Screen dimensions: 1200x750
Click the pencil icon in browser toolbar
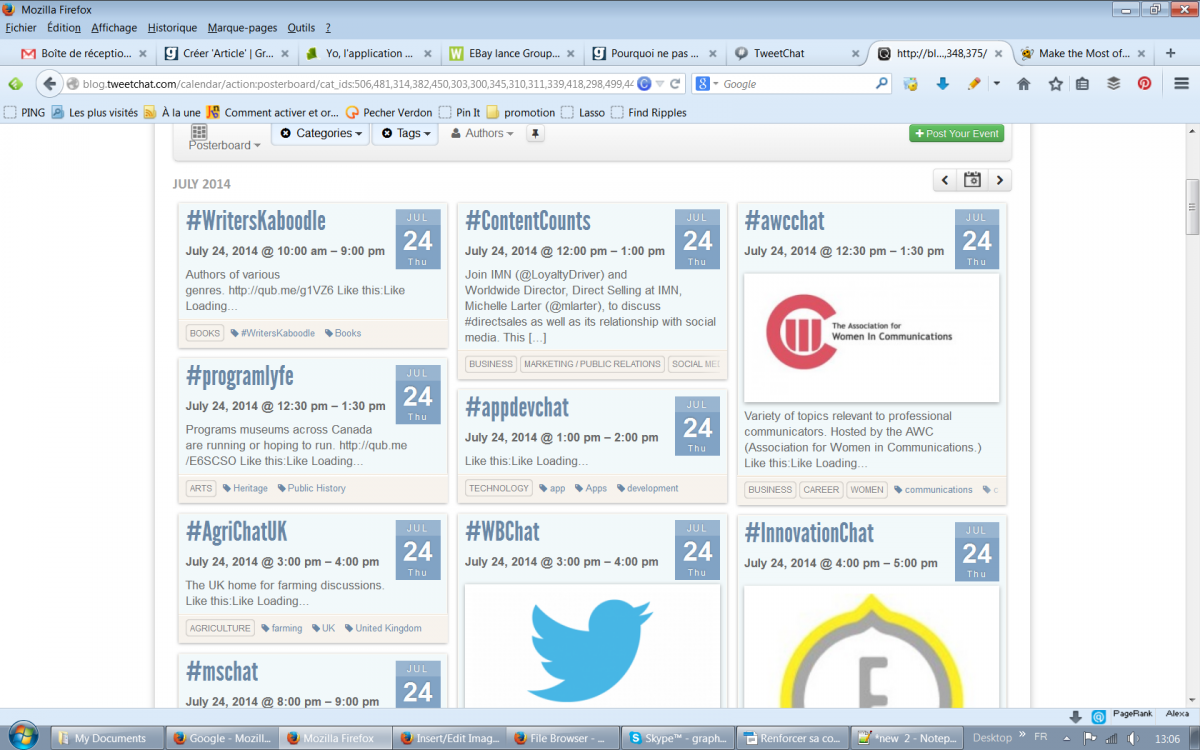click(x=973, y=84)
